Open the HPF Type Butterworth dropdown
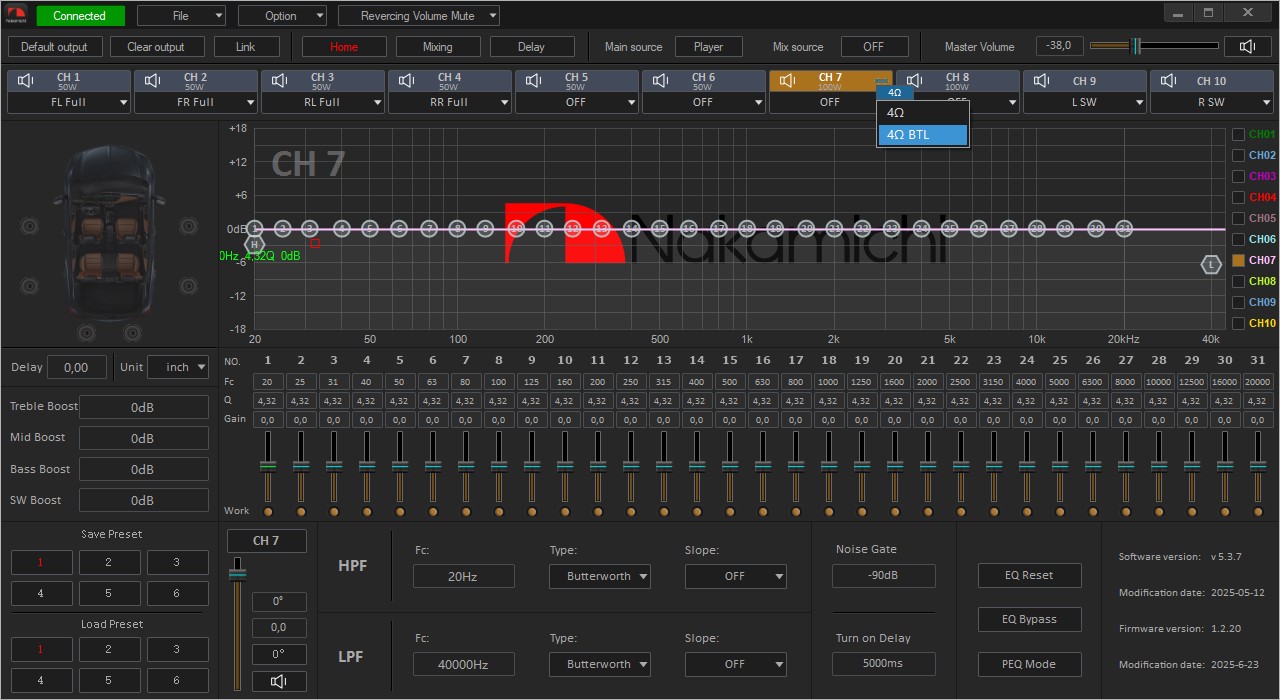The width and height of the screenshot is (1280, 700). [x=600, y=576]
